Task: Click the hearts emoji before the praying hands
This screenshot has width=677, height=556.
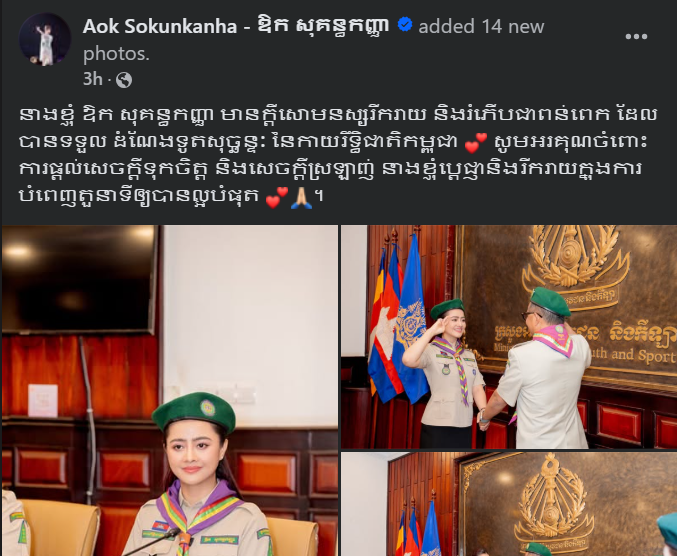Action: point(277,198)
